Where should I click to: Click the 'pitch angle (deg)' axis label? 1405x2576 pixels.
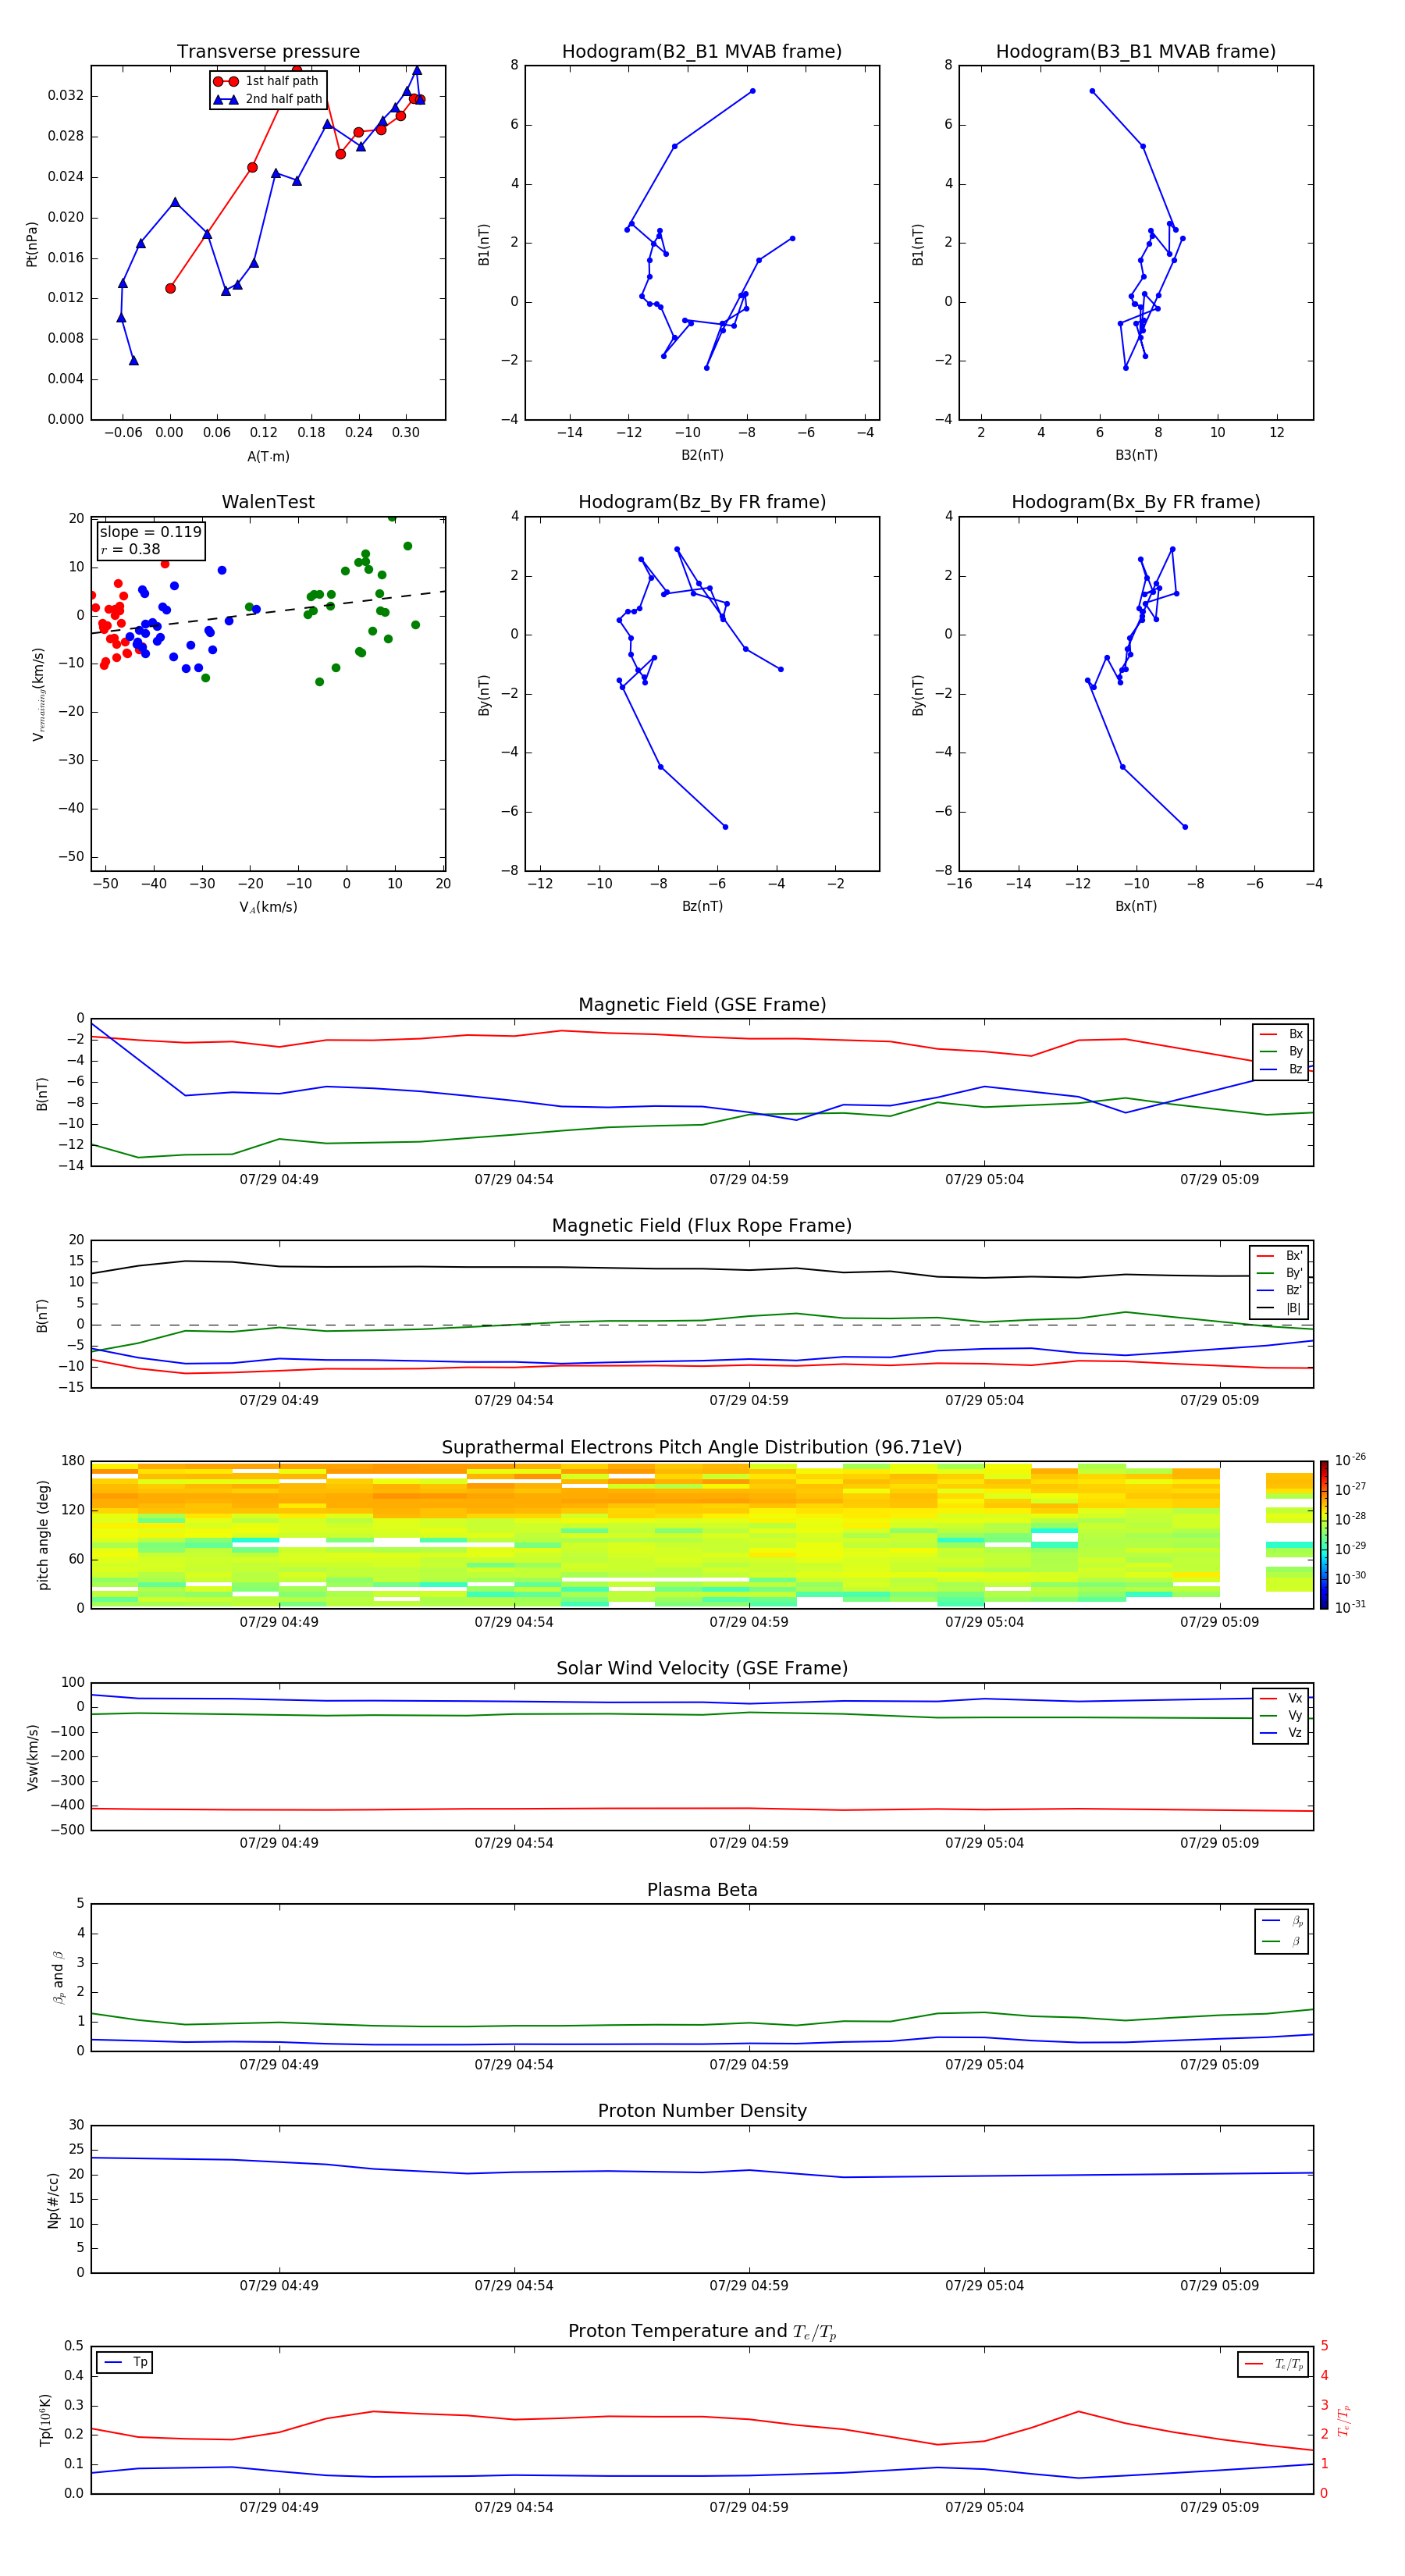(x=43, y=1535)
